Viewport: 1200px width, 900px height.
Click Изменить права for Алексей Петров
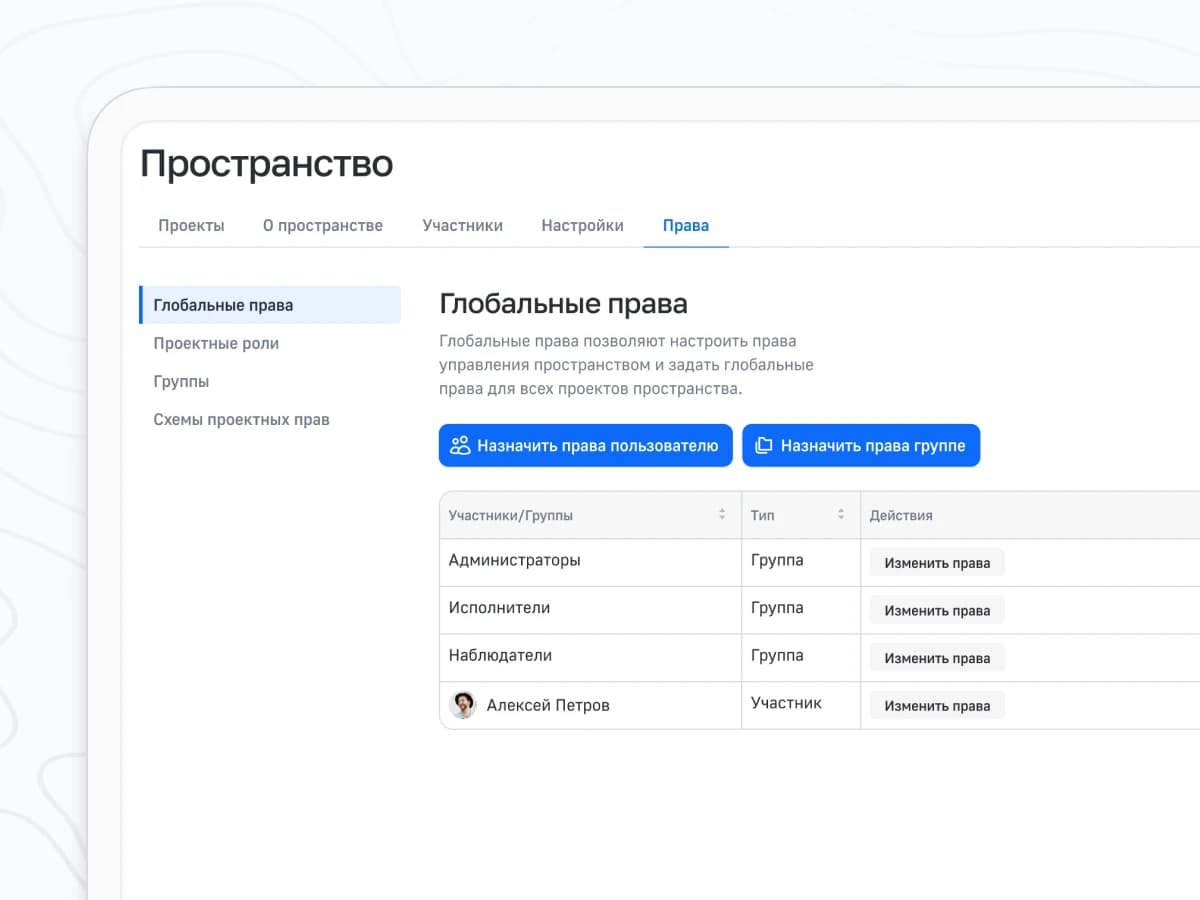(x=937, y=706)
